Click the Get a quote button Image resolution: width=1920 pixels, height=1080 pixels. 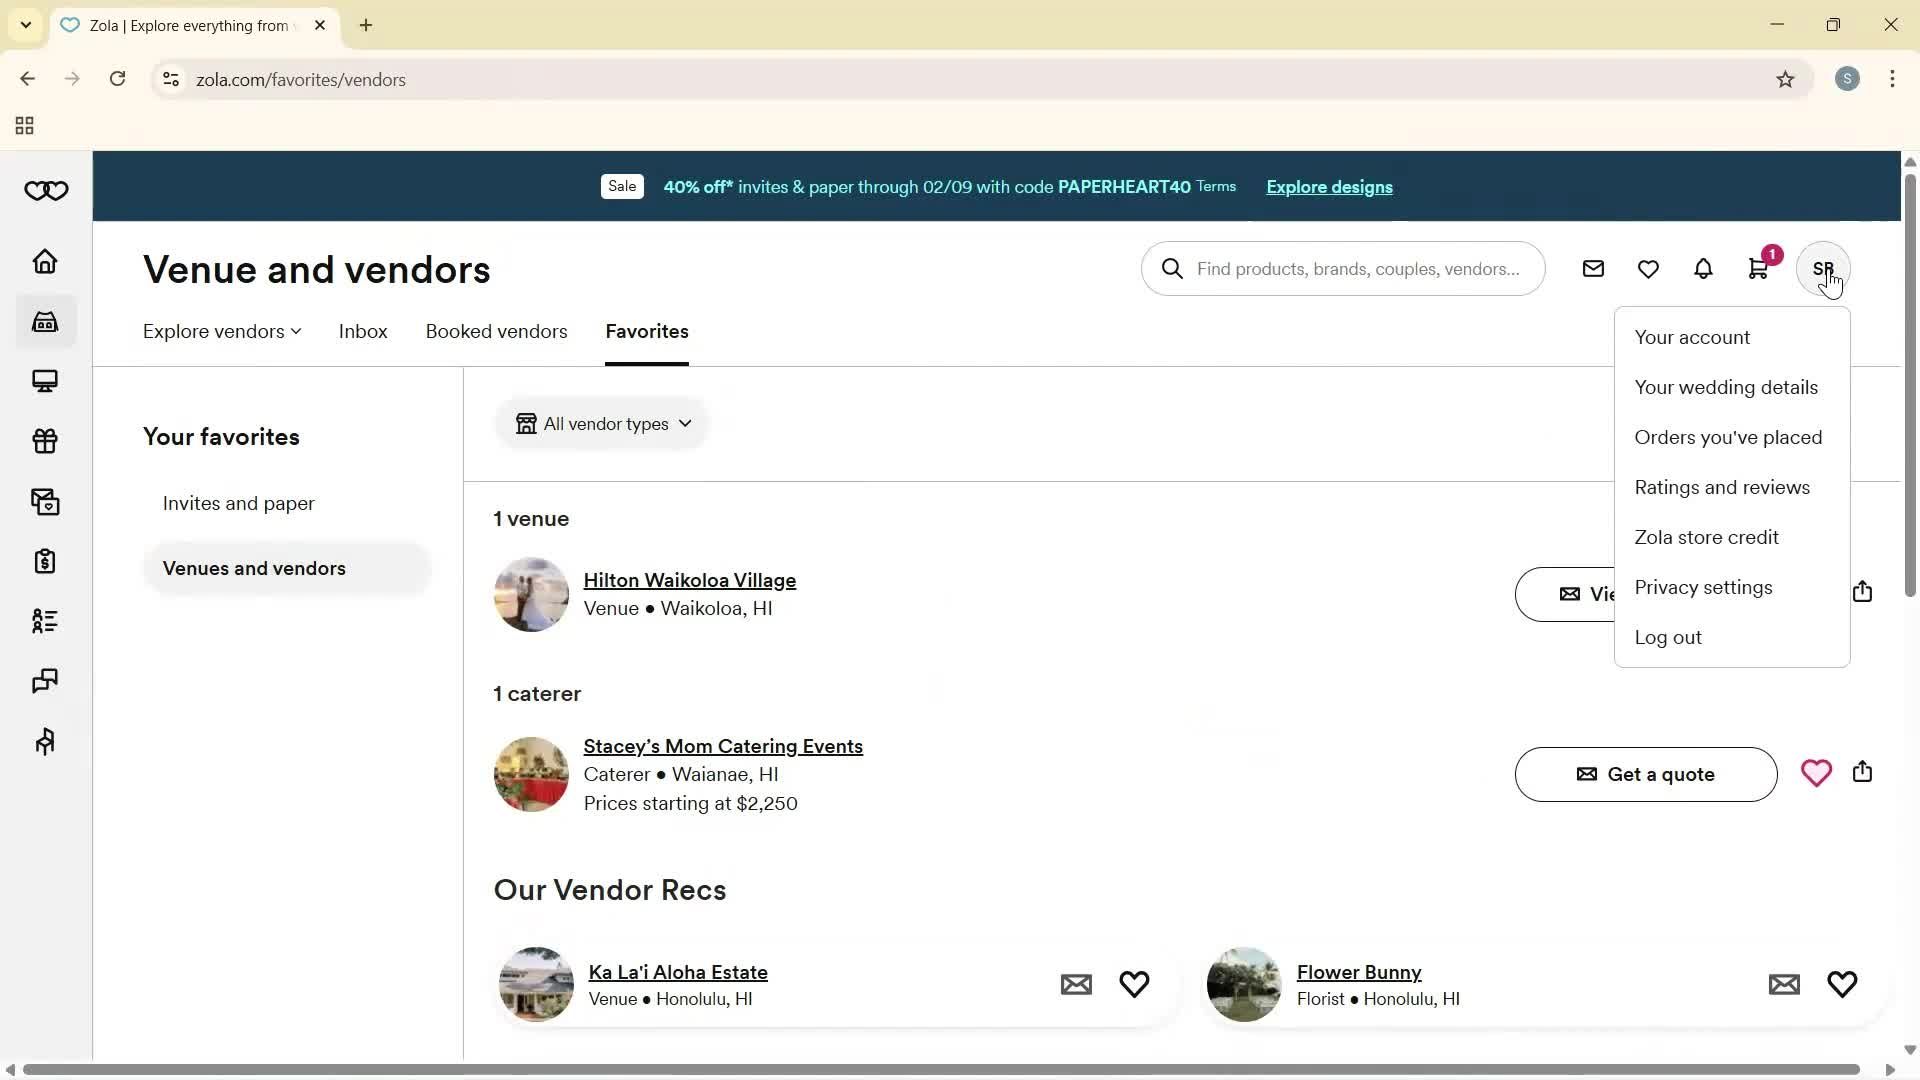1645,774
